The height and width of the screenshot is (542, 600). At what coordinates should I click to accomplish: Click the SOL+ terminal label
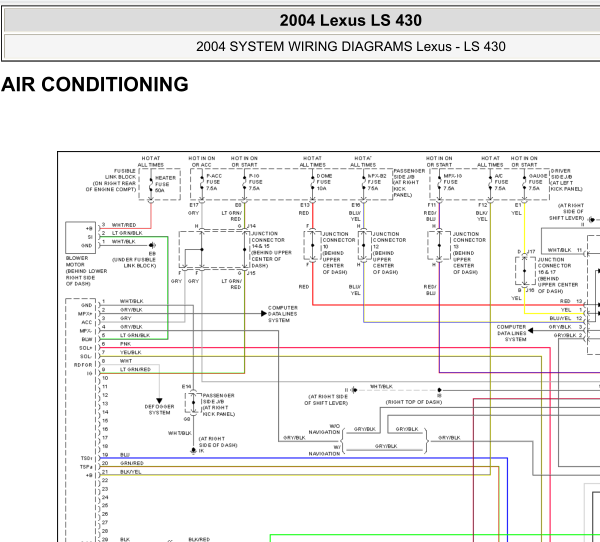[x=86, y=348]
